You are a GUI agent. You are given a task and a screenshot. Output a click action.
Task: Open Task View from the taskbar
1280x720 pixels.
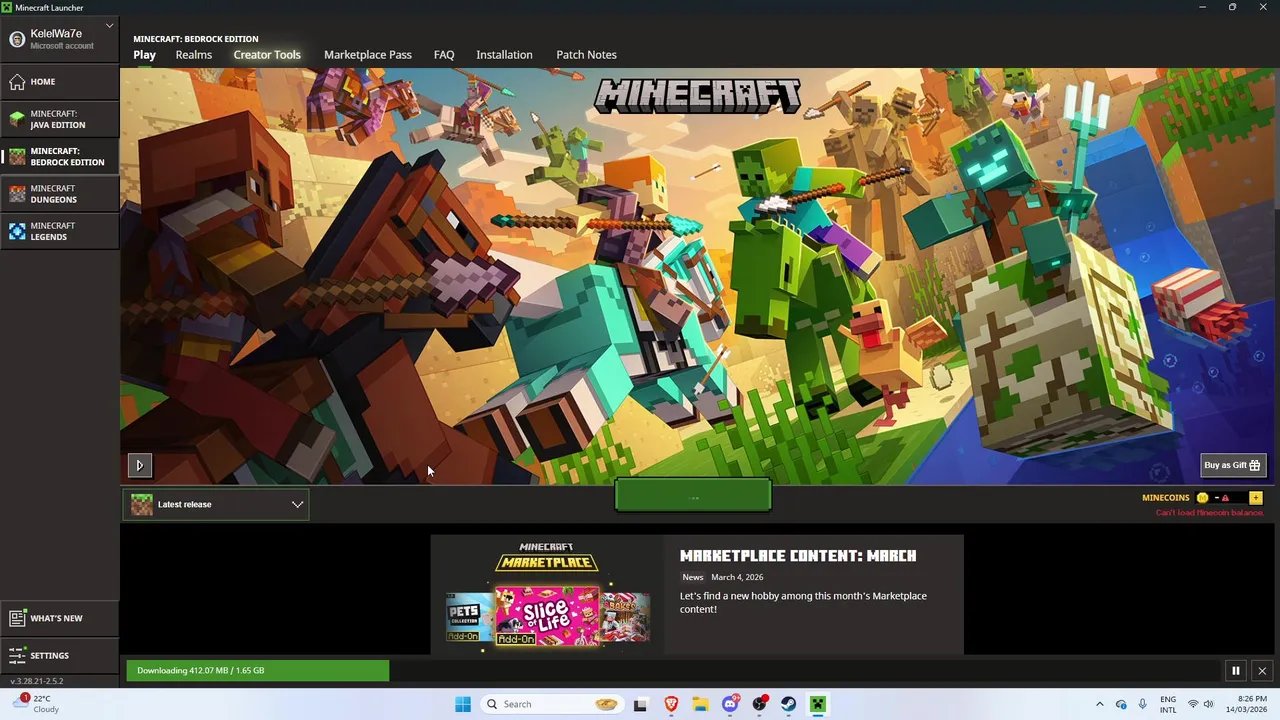(x=641, y=704)
